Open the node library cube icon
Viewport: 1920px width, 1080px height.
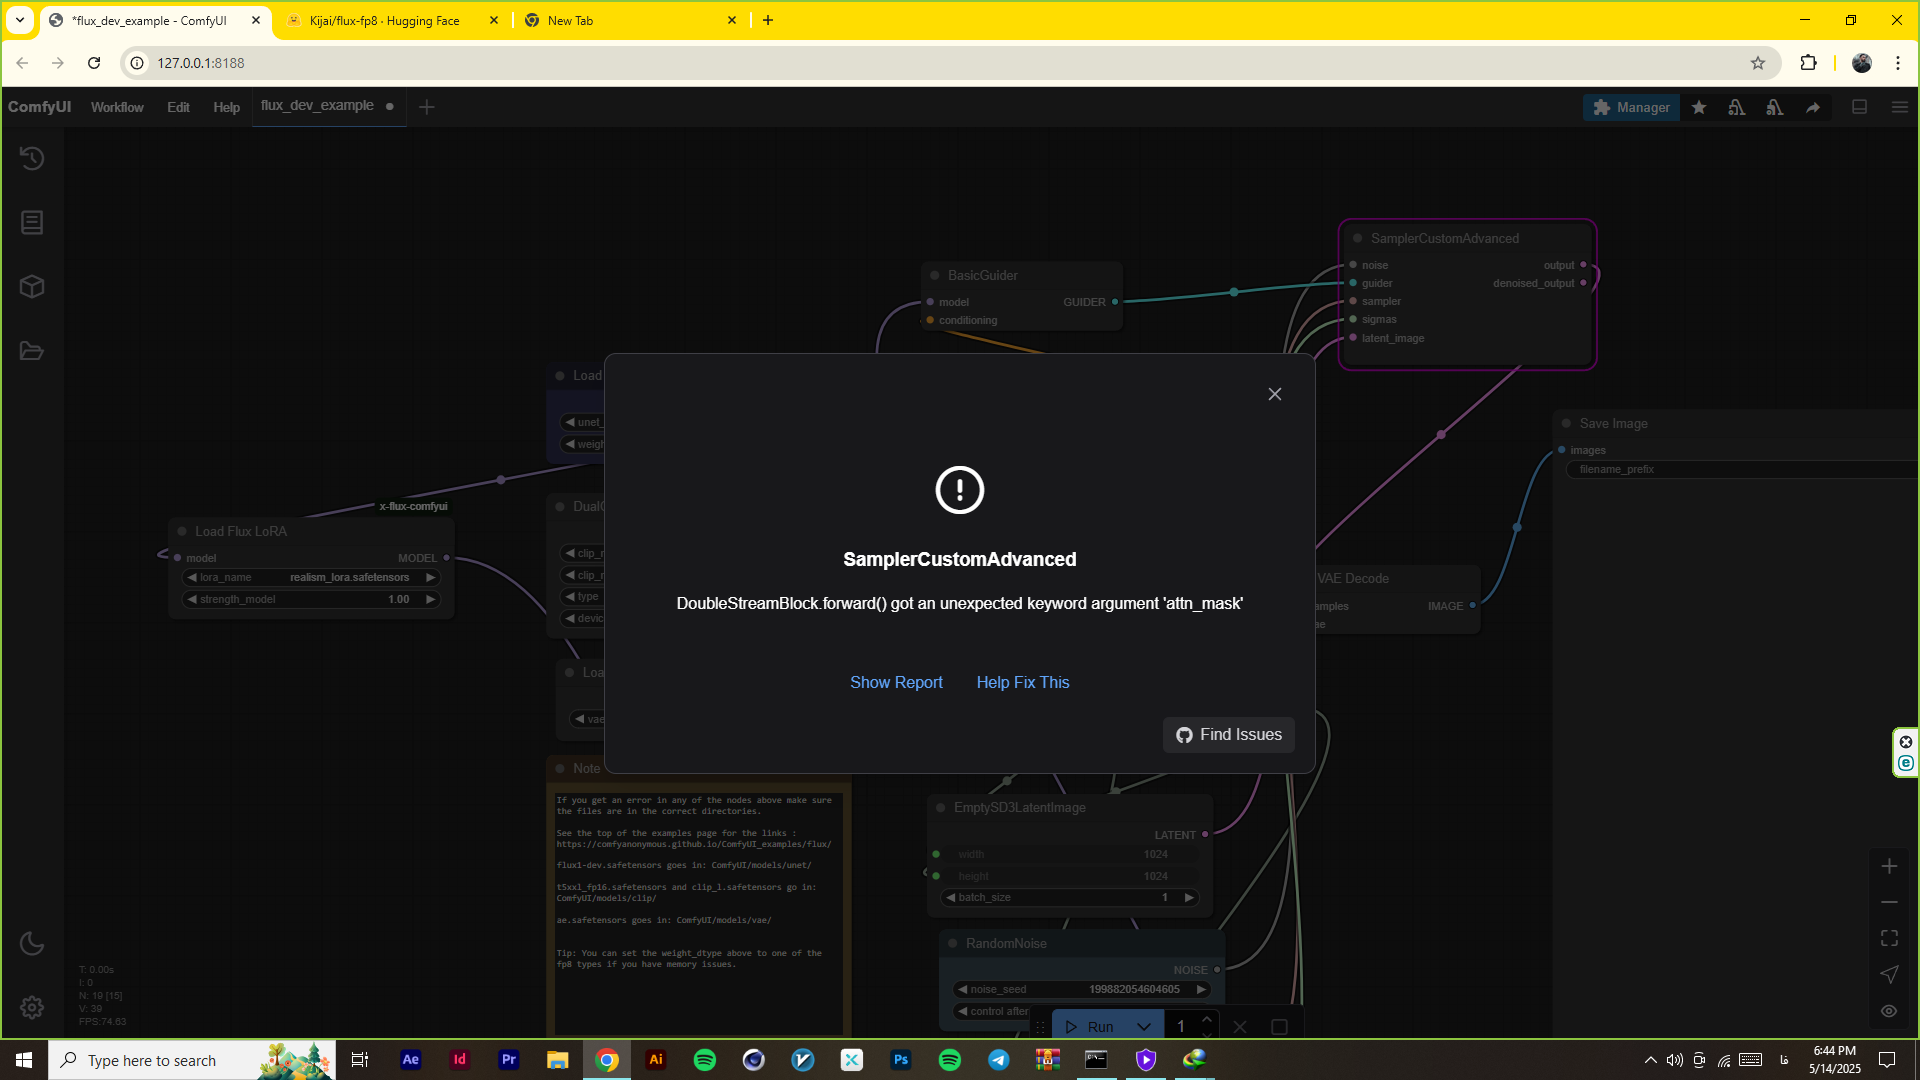[32, 287]
